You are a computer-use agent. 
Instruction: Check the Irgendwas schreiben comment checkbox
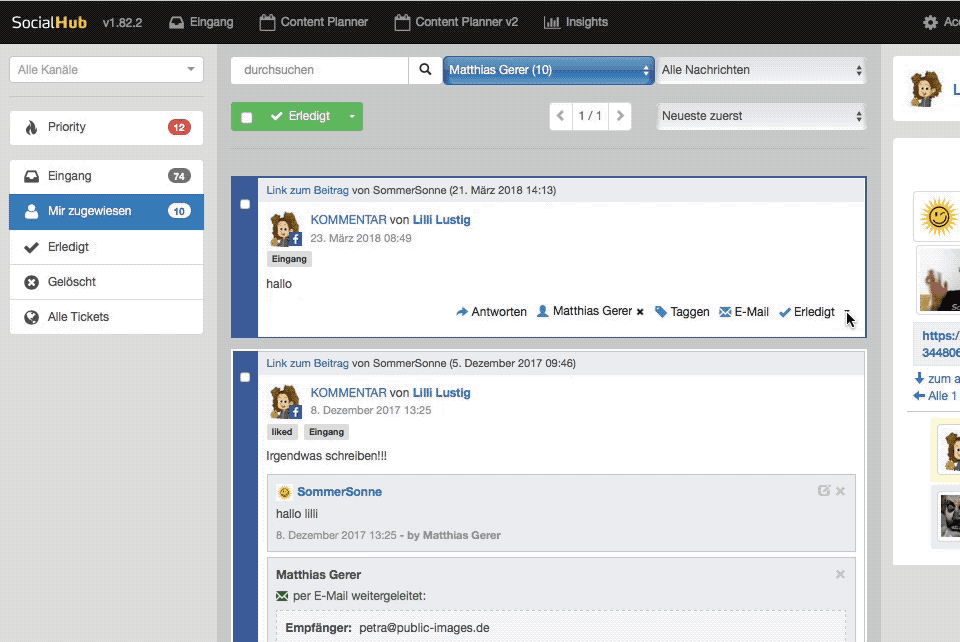point(245,377)
